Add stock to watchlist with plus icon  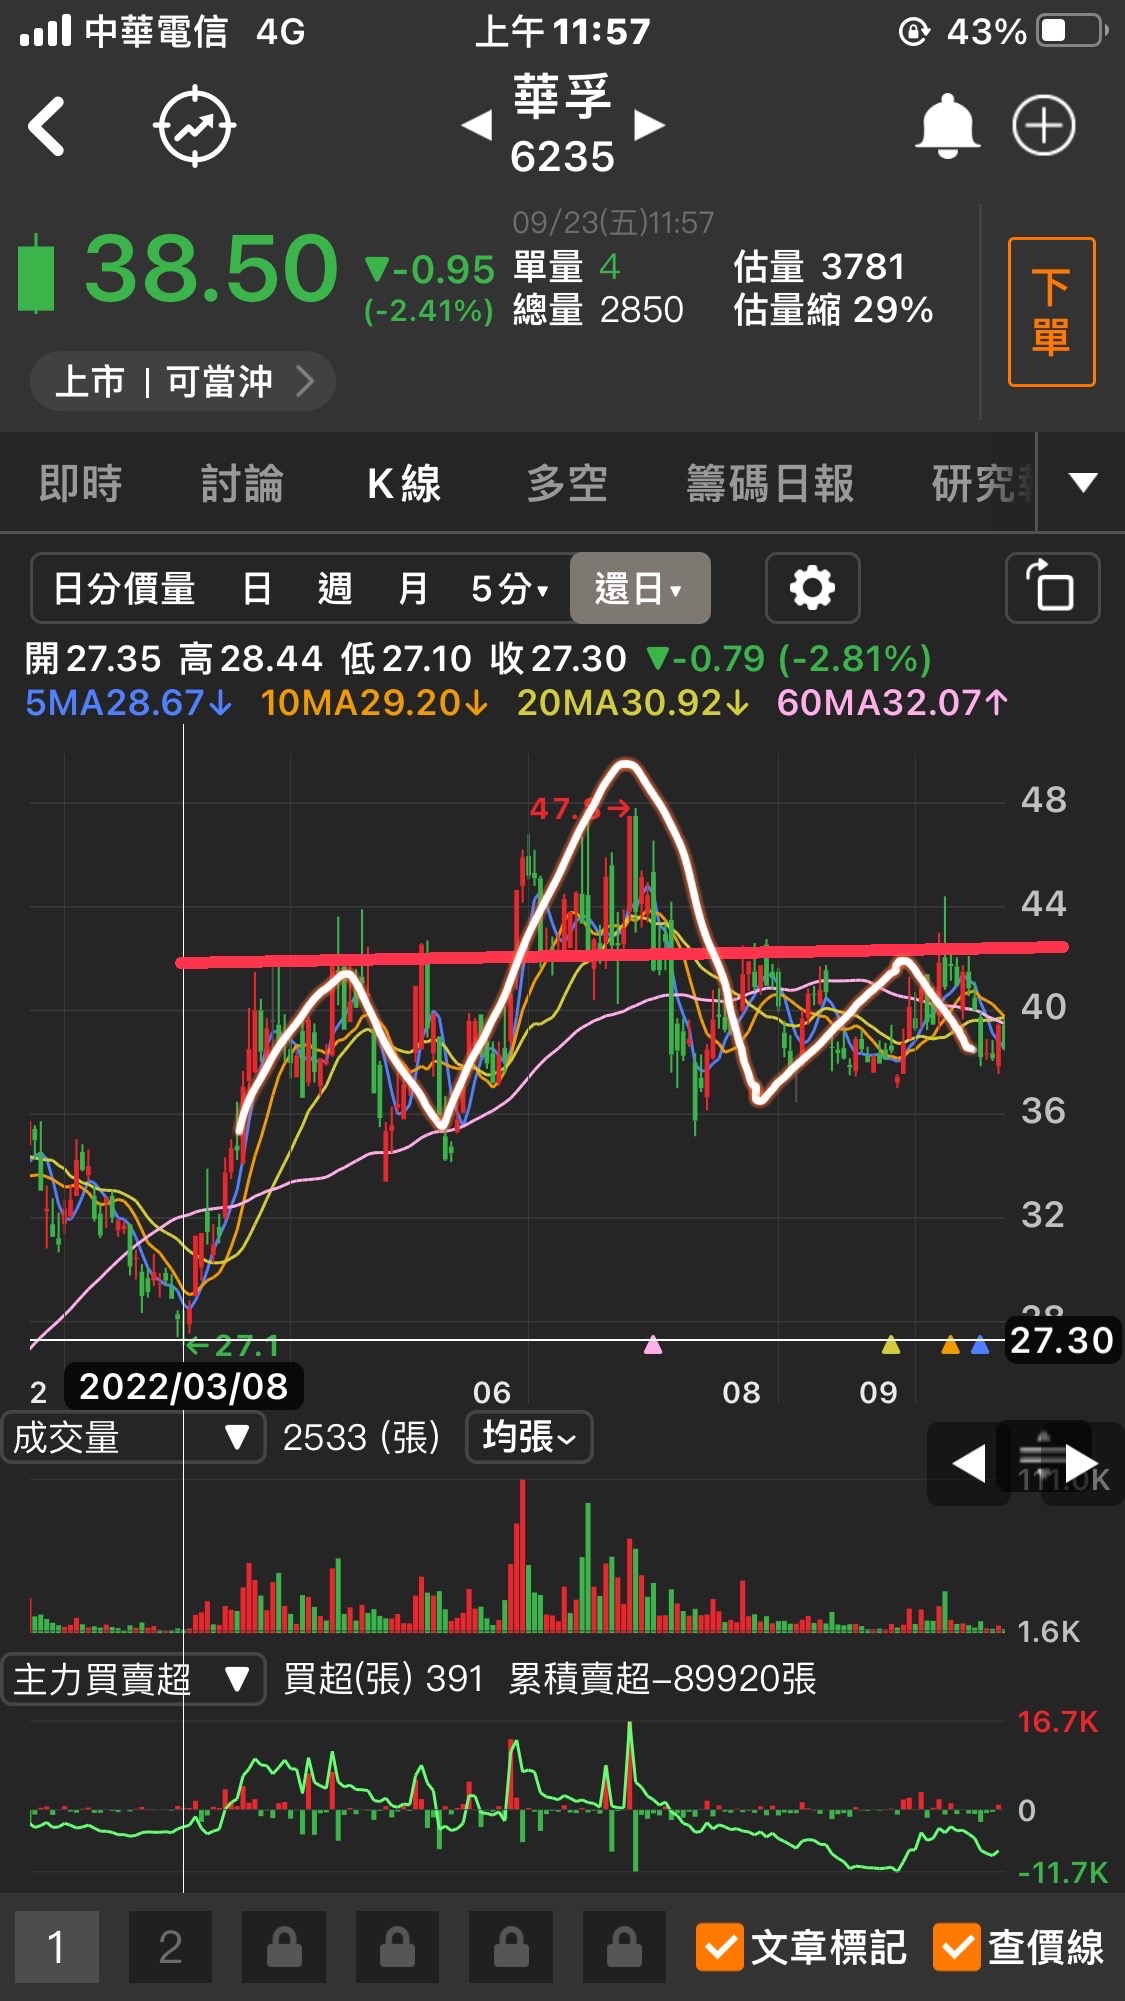pyautogui.click(x=1043, y=127)
